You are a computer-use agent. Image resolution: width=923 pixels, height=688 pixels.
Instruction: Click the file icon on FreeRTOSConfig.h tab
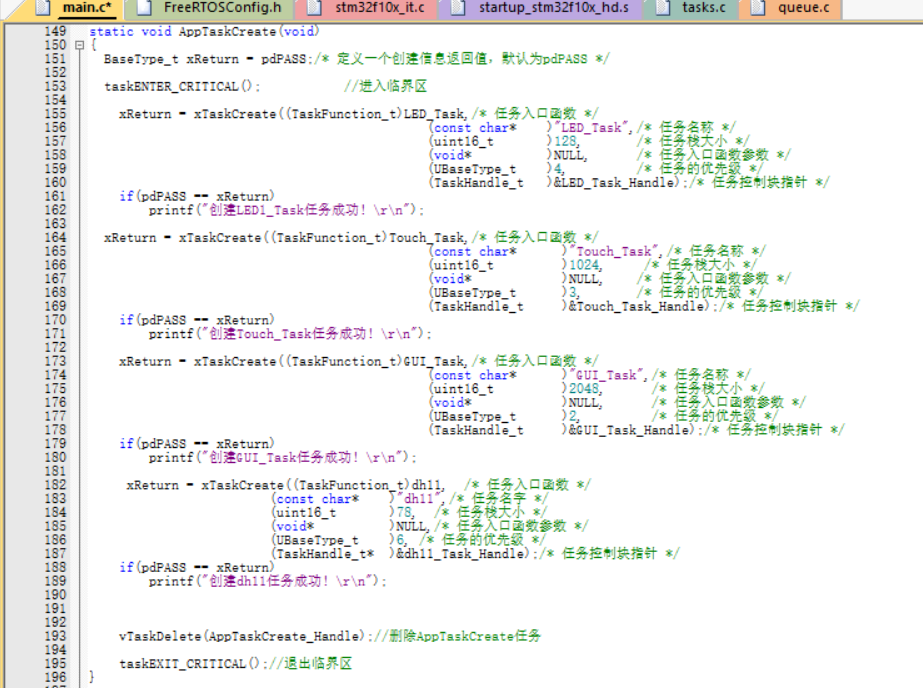[144, 8]
